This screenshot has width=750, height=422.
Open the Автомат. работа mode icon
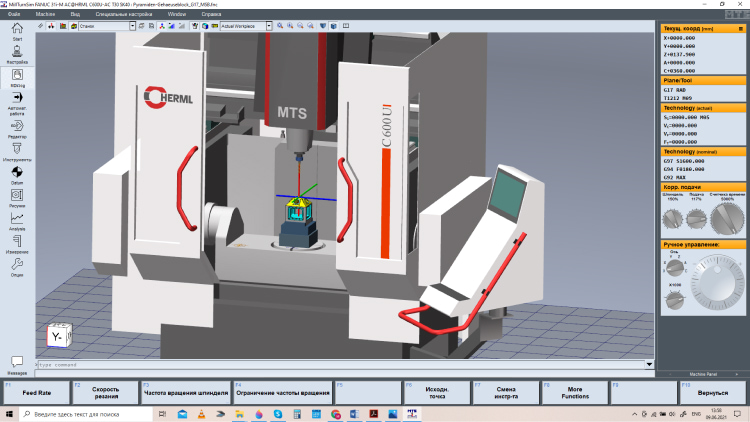click(17, 98)
